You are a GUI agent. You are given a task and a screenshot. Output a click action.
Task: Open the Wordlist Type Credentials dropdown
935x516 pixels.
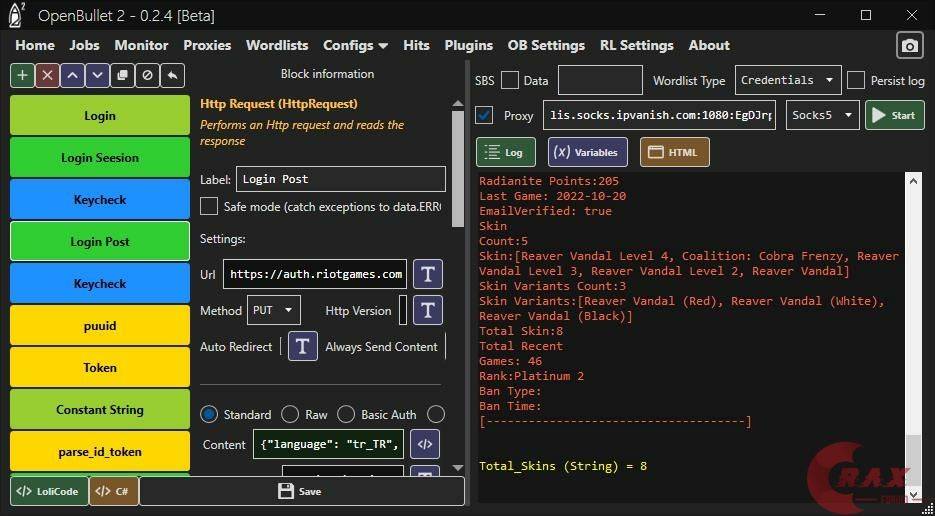click(788, 80)
